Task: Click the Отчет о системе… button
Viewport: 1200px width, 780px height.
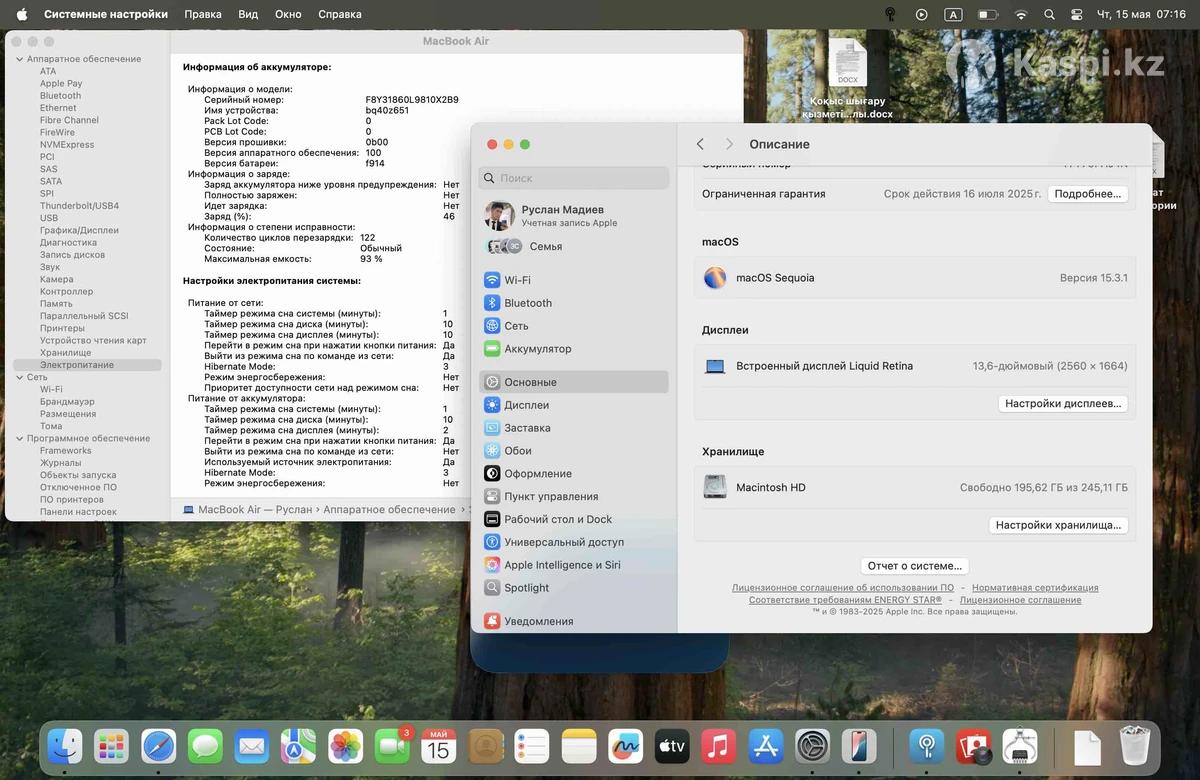Action: tap(914, 566)
